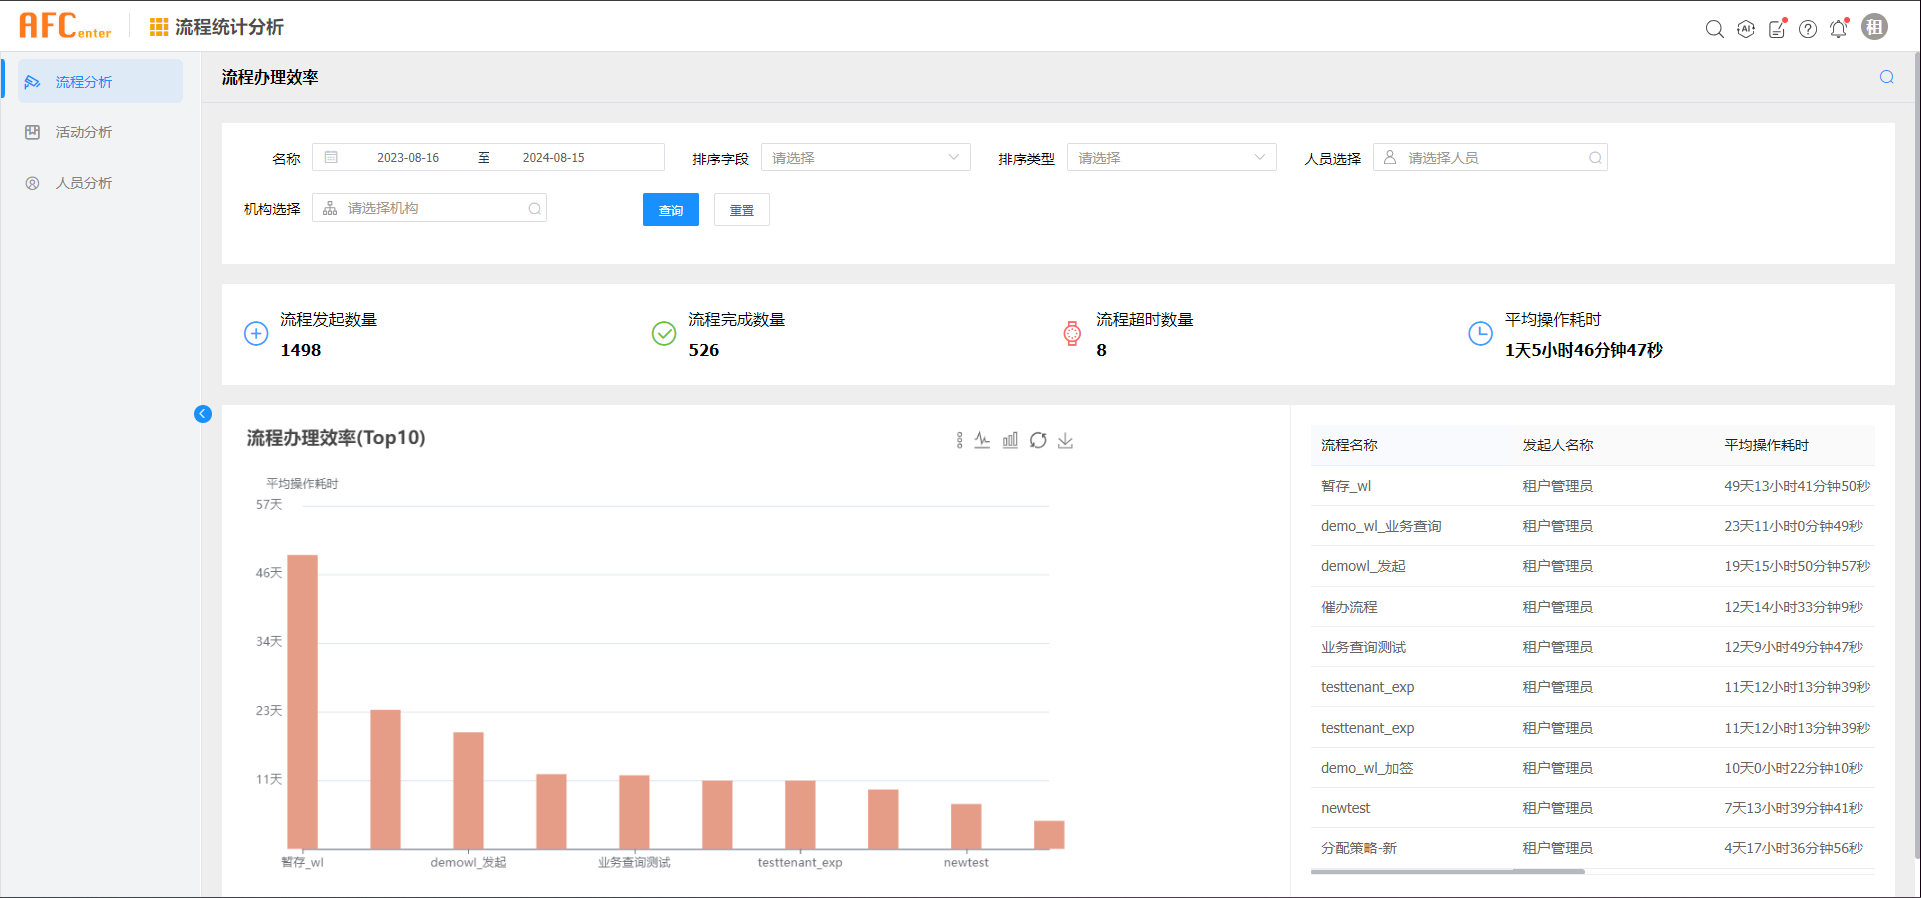Click the 机构选择 input field
Viewport: 1921px width, 898px height.
click(430, 208)
